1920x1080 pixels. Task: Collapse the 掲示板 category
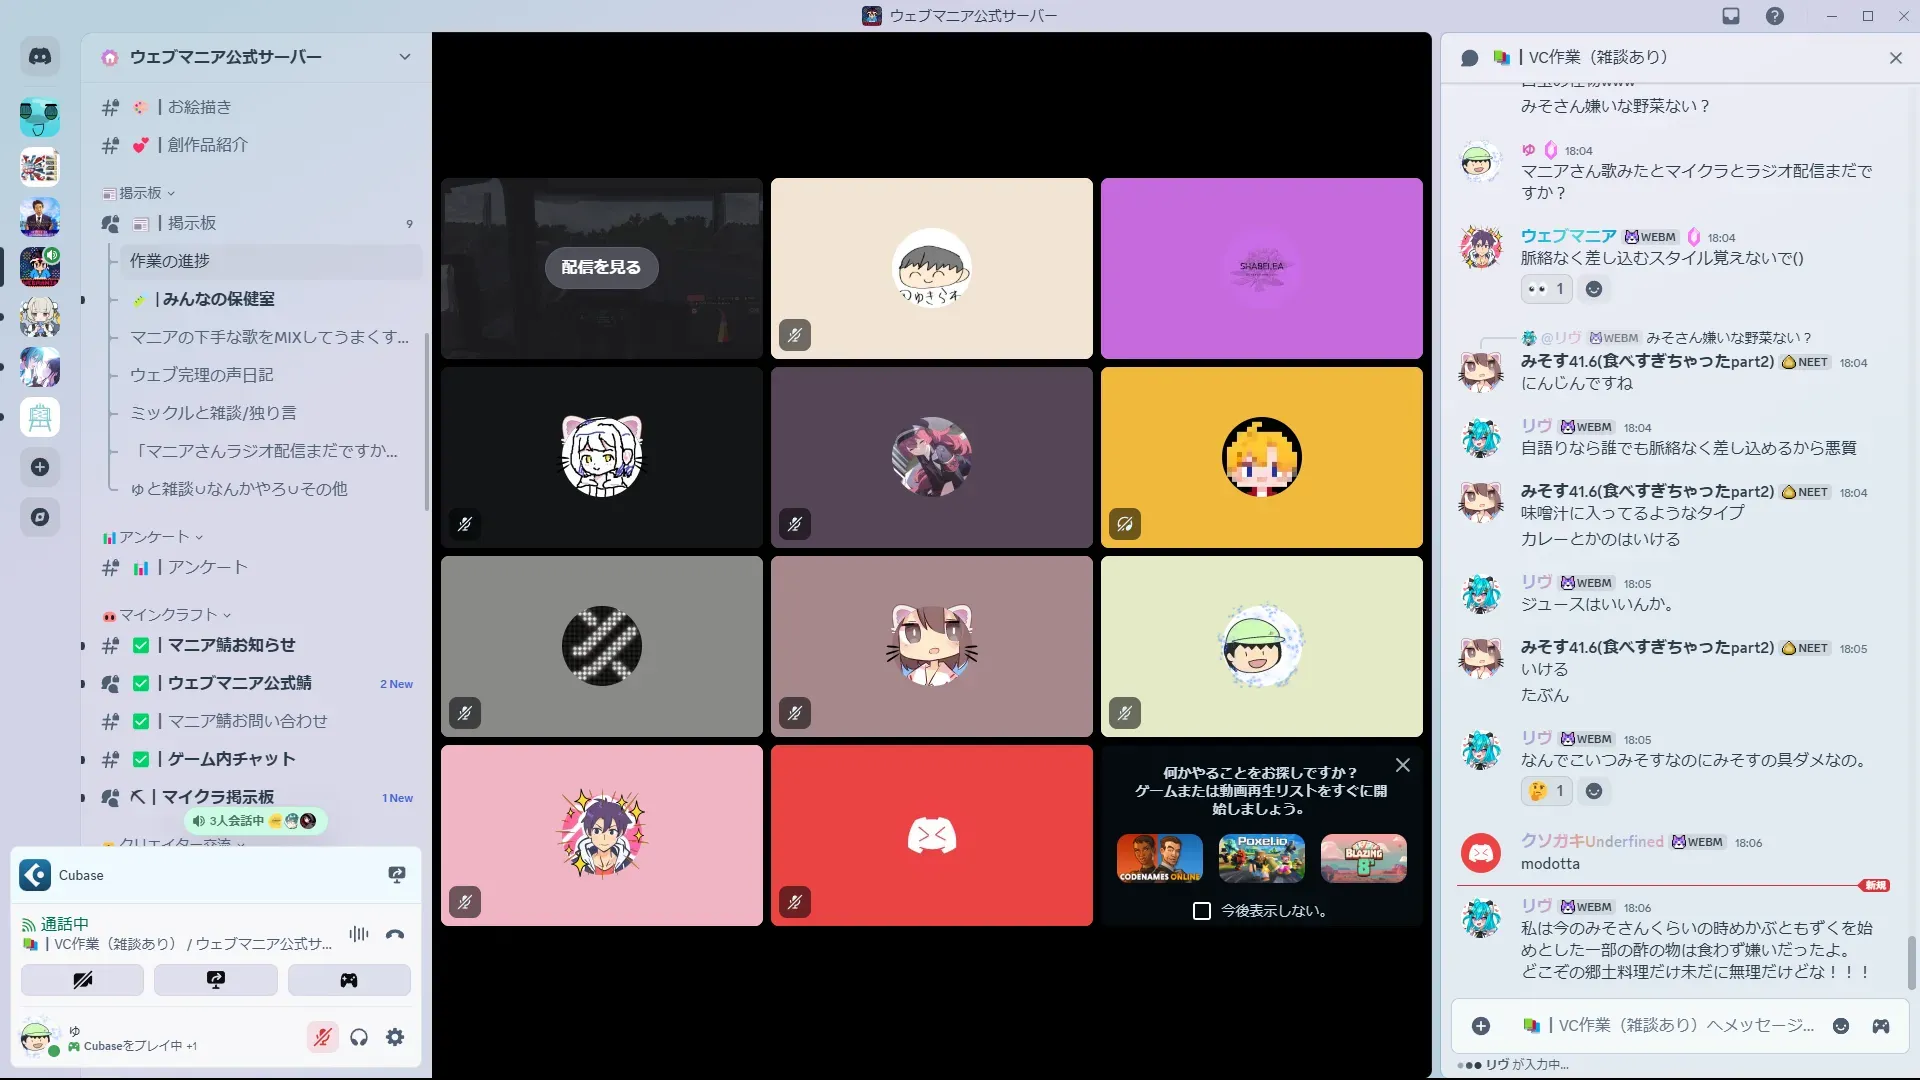(x=140, y=193)
